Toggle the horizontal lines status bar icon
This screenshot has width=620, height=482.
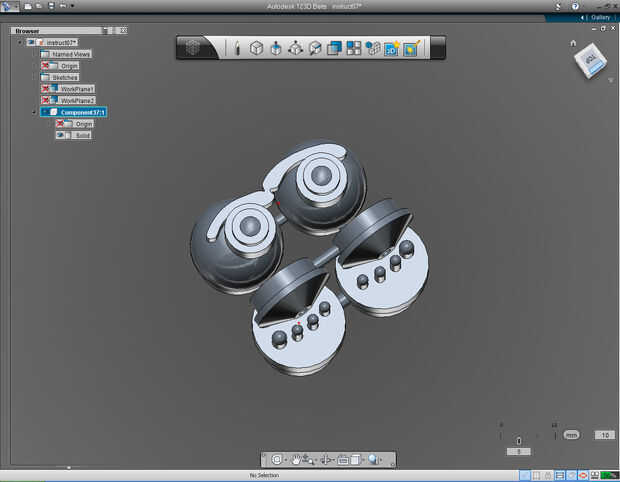tap(560, 475)
